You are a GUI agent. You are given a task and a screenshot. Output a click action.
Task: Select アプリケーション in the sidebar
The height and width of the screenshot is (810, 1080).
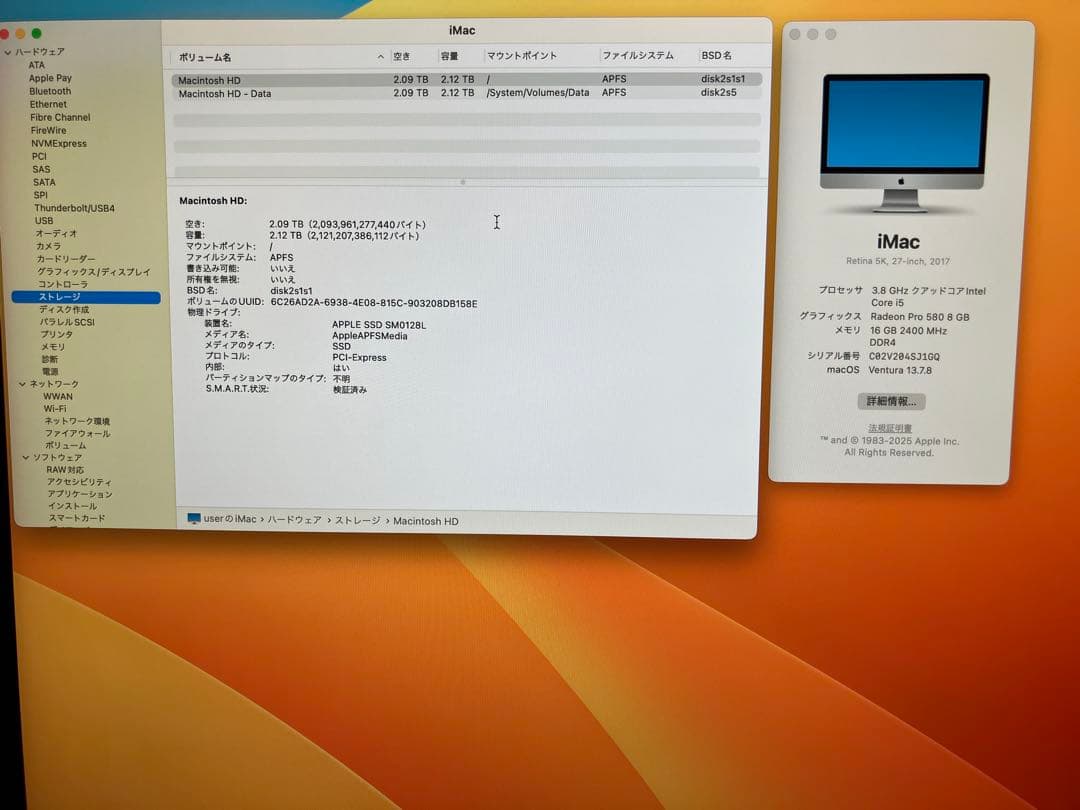click(x=80, y=495)
